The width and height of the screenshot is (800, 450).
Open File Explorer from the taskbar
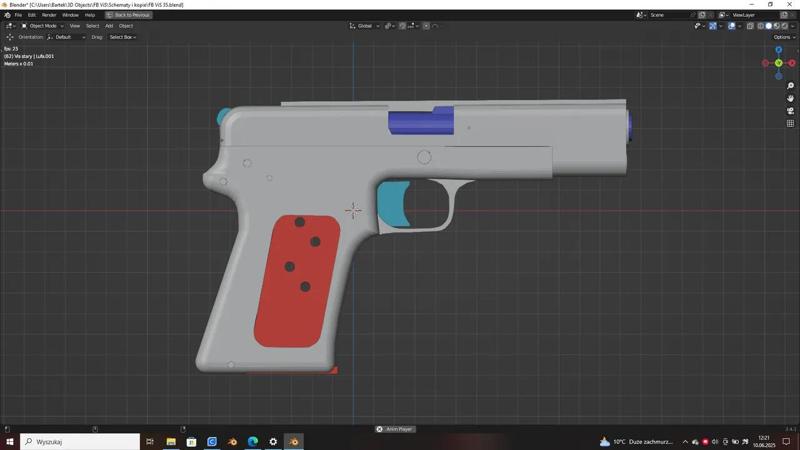171,442
